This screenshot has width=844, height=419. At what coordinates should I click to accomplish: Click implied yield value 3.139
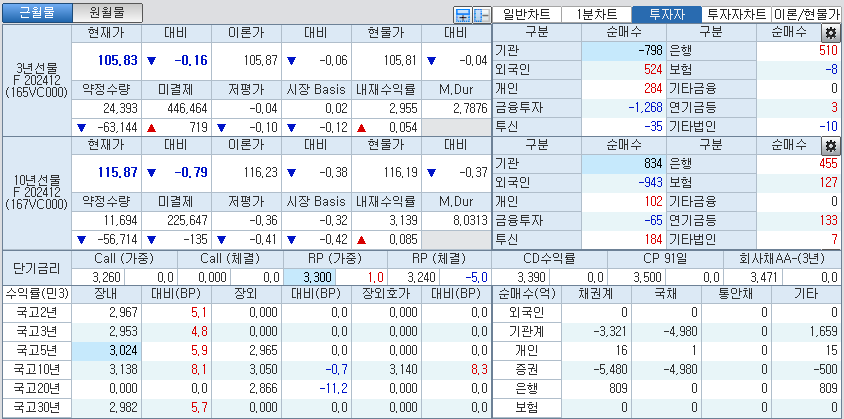click(x=386, y=220)
